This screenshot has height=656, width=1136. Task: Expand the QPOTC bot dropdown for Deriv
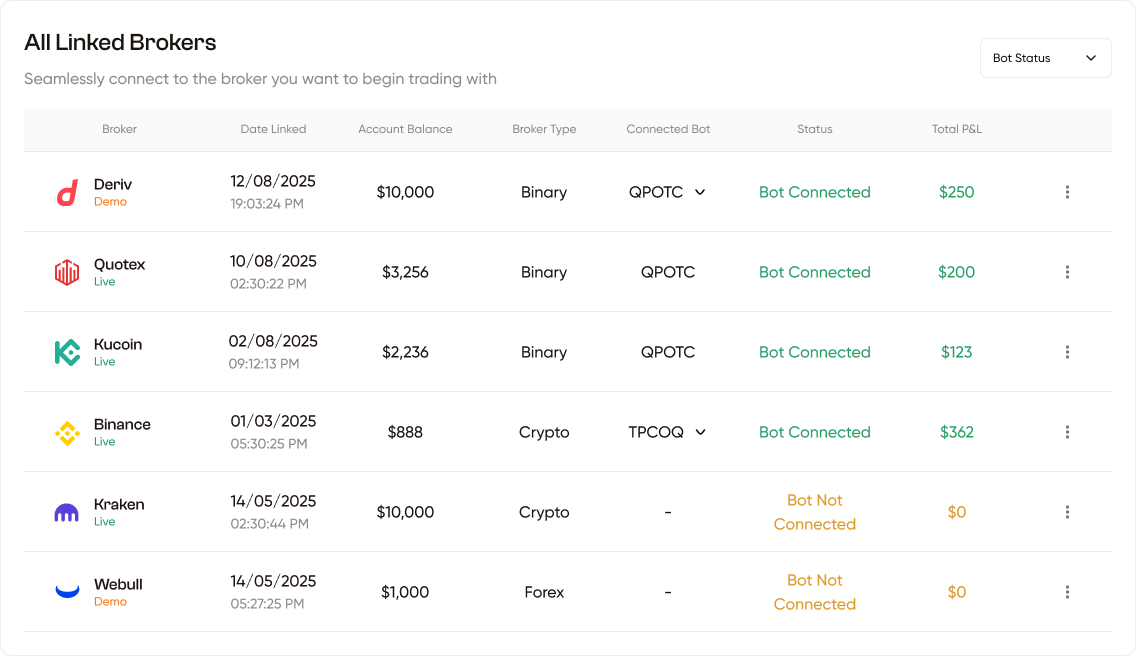coord(700,192)
